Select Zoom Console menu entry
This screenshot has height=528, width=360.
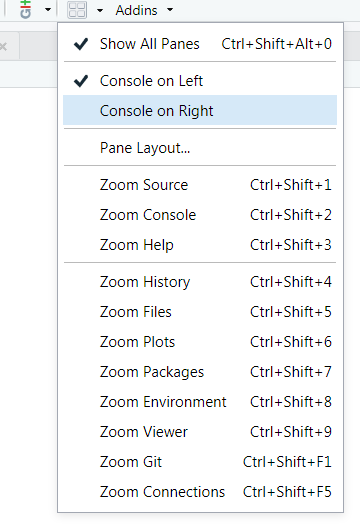coord(200,215)
